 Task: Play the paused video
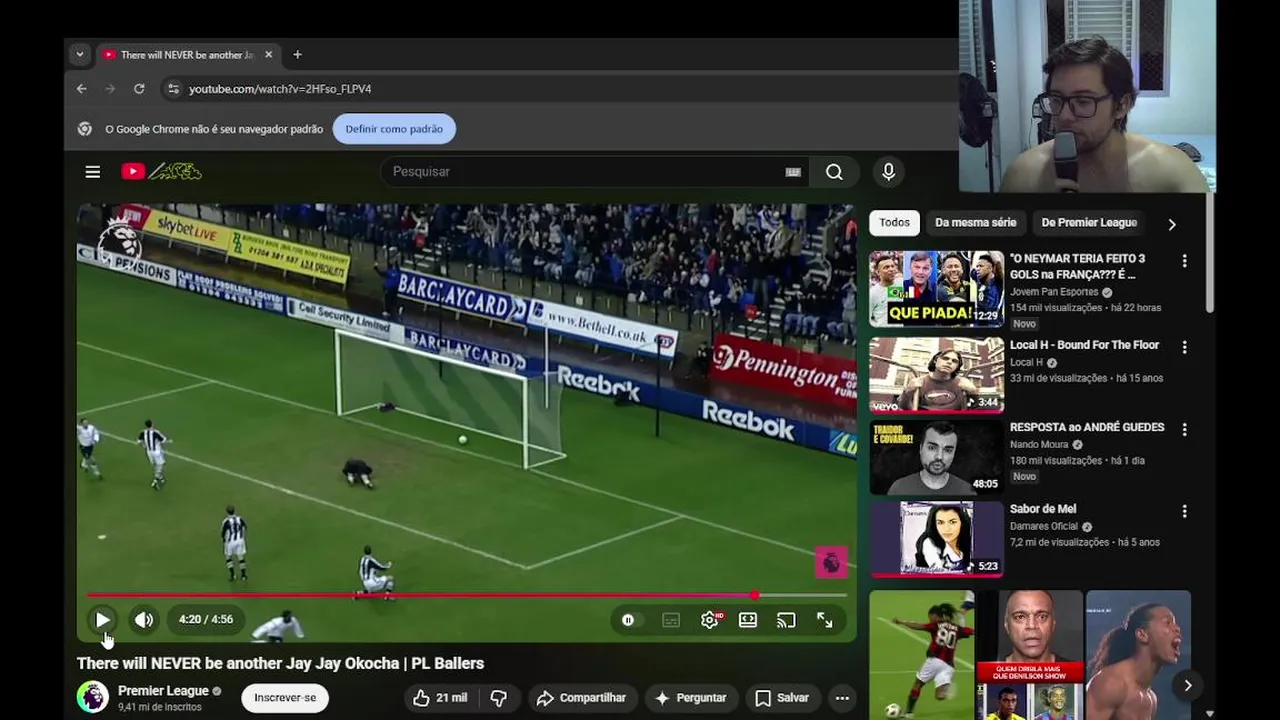[x=102, y=620]
